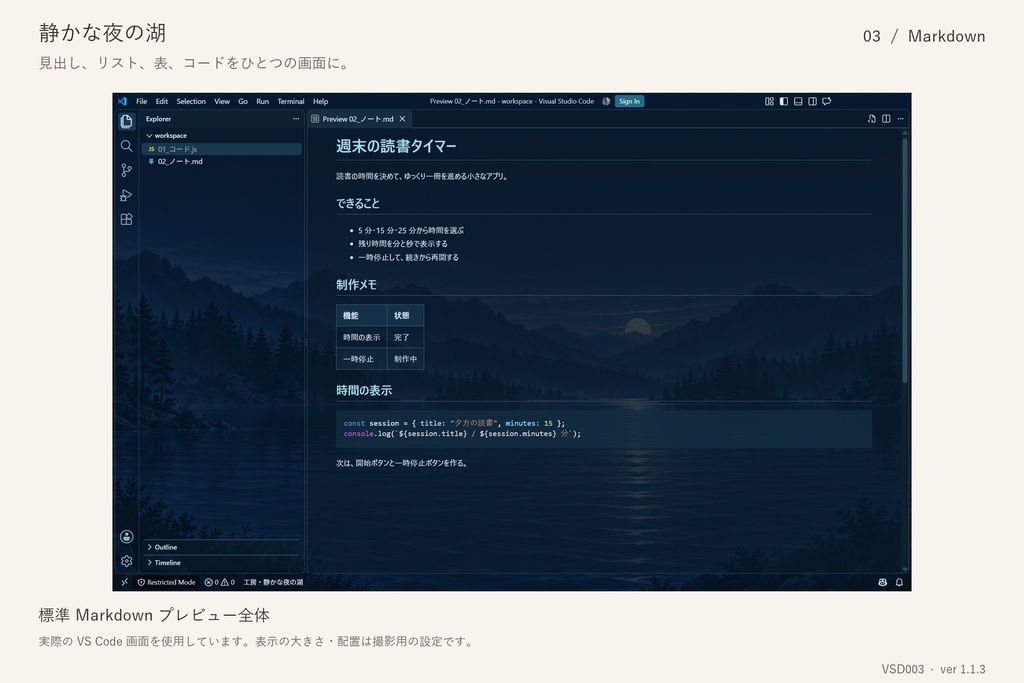The height and width of the screenshot is (683, 1024).
Task: Click Restricted Mode in status bar
Action: (x=167, y=582)
